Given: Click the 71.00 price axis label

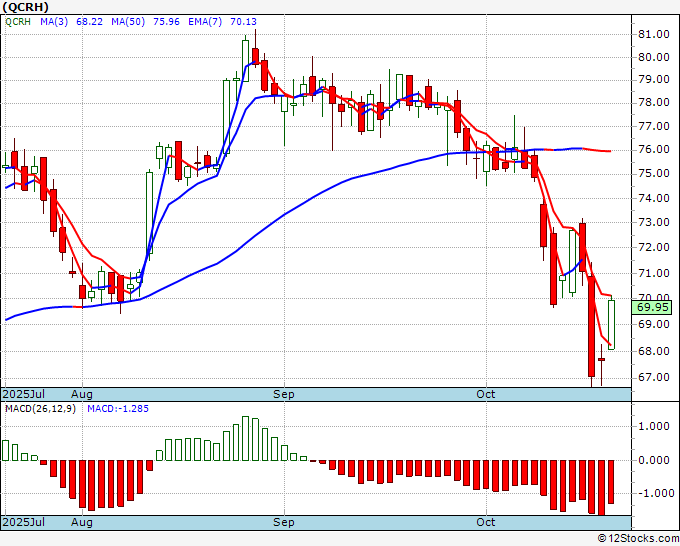Looking at the screenshot, I should (654, 273).
